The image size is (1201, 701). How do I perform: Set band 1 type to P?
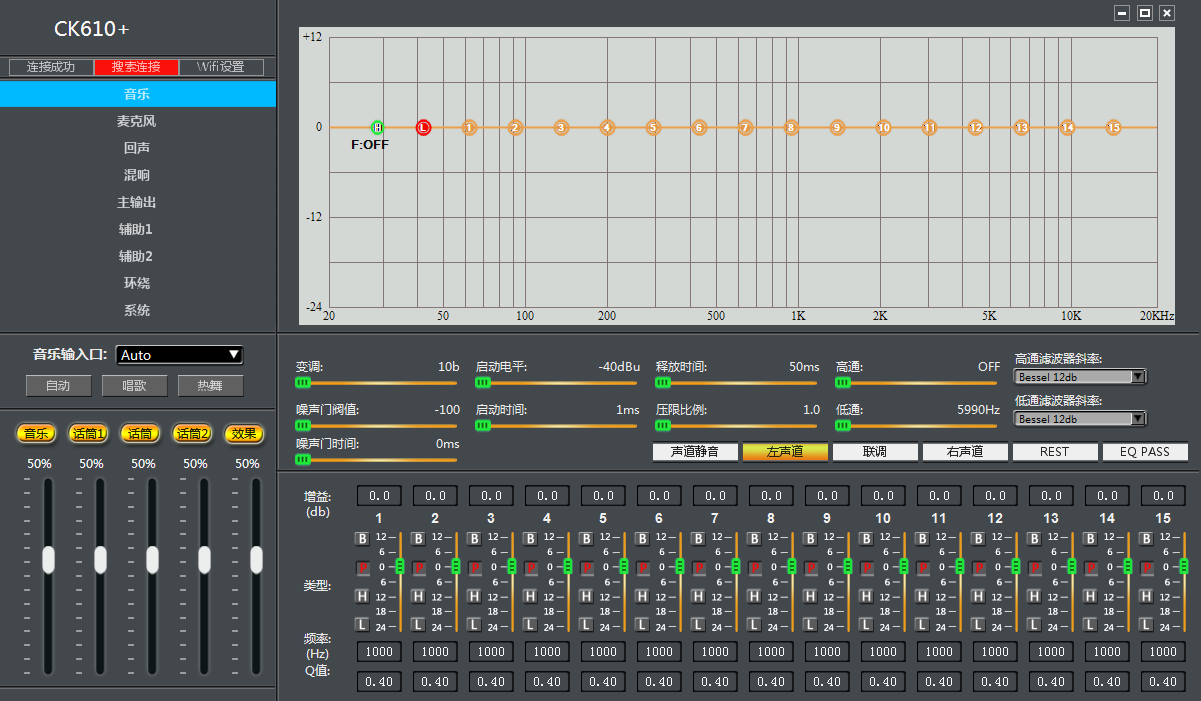point(363,567)
